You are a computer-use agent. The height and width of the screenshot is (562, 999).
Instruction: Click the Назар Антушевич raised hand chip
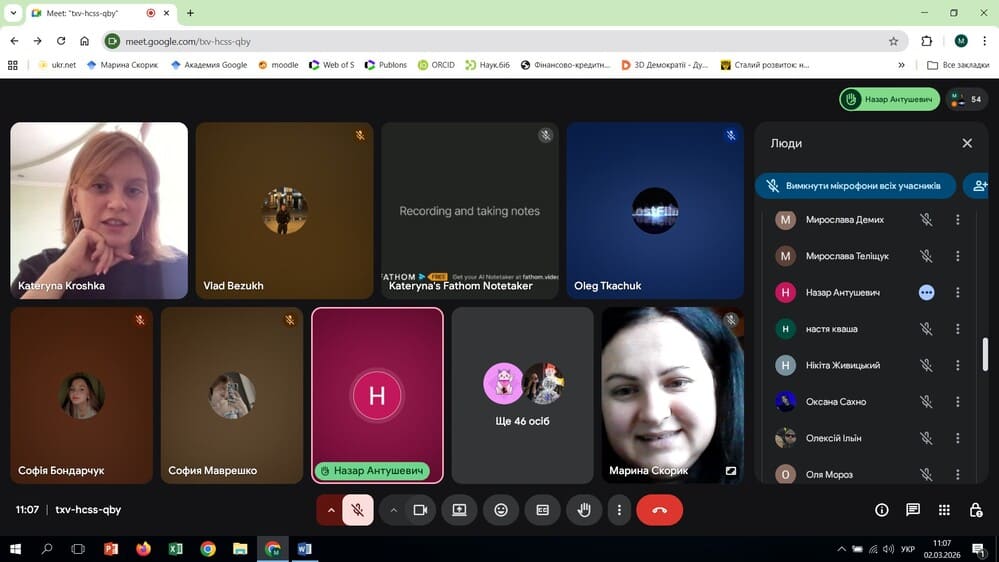889,99
